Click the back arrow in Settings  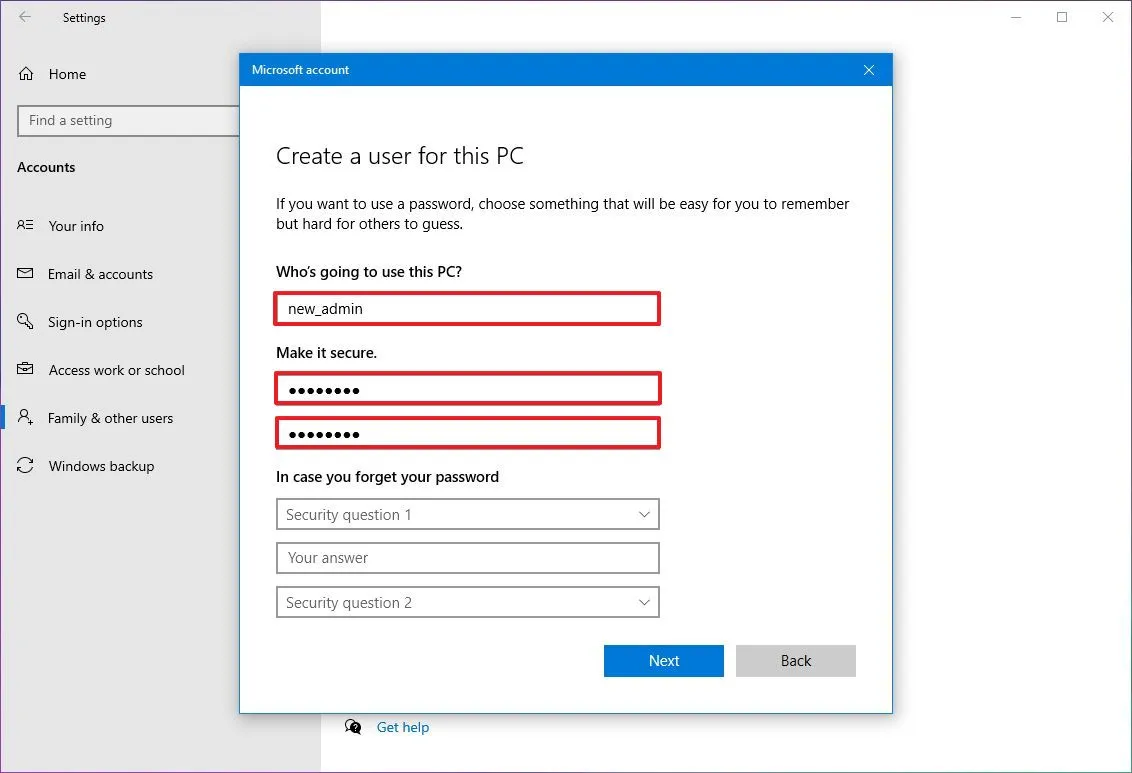pyautogui.click(x=24, y=17)
